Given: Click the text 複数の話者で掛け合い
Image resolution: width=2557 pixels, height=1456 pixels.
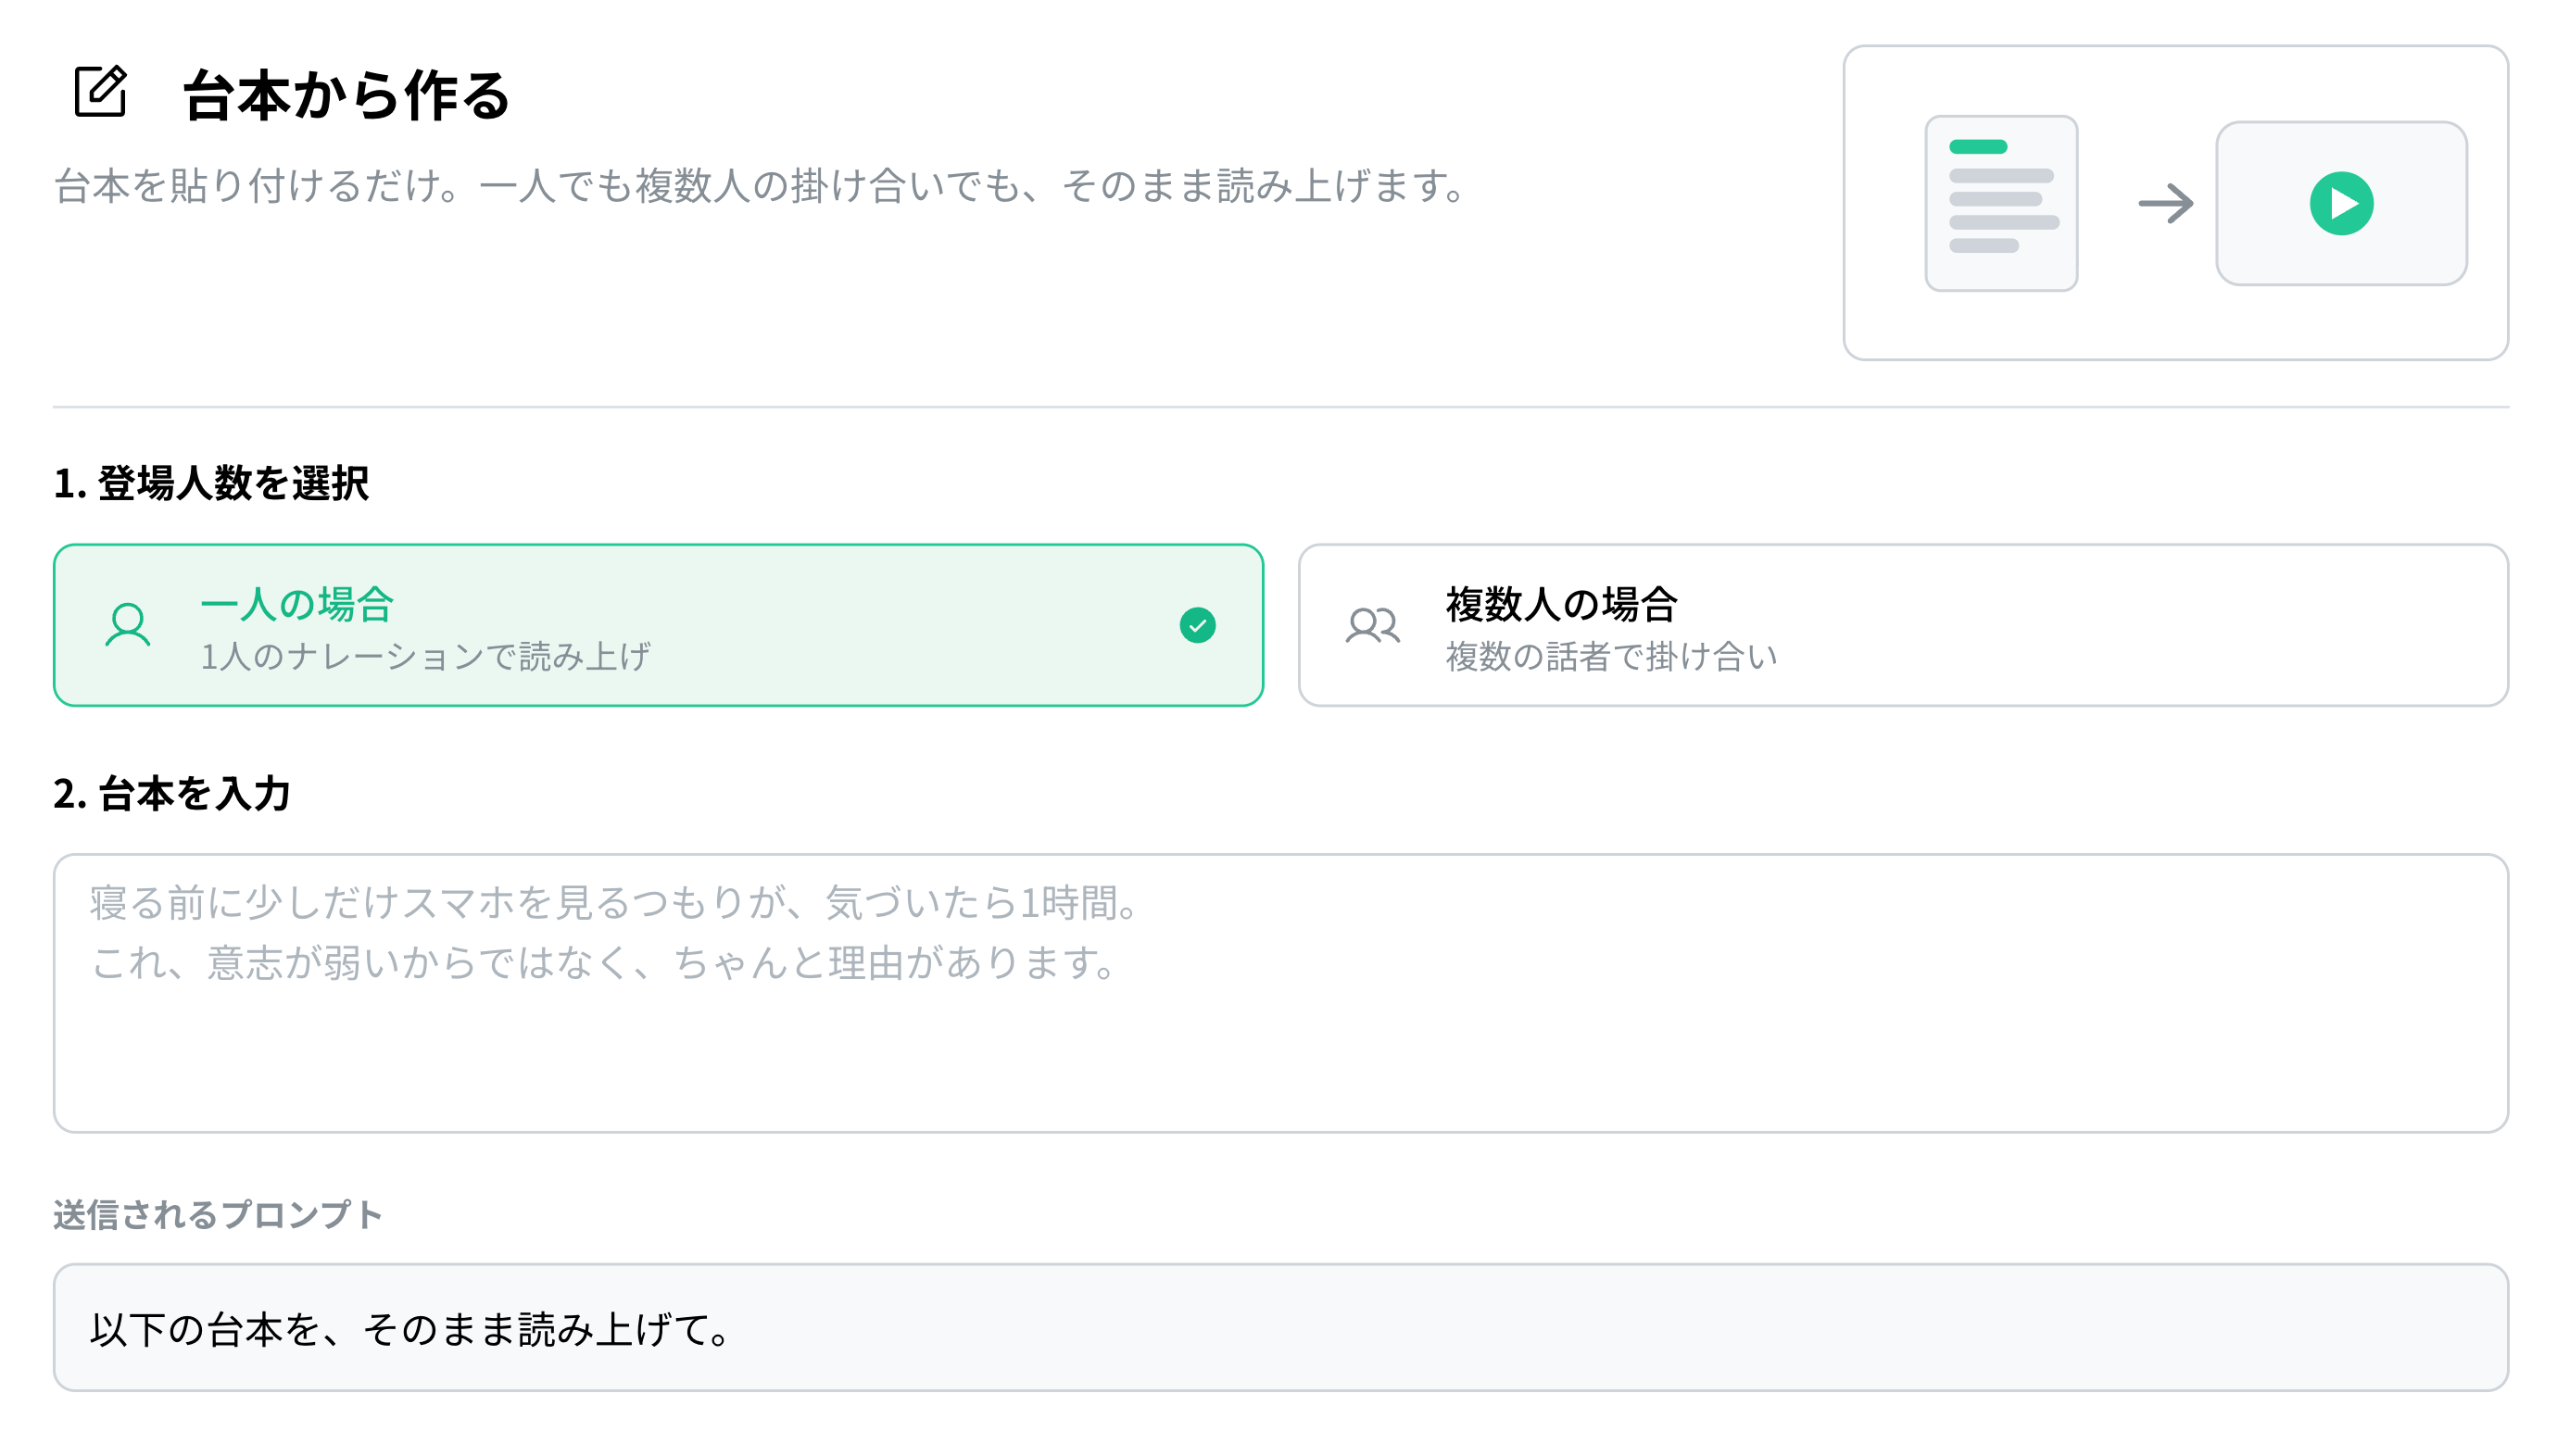Looking at the screenshot, I should point(1610,657).
